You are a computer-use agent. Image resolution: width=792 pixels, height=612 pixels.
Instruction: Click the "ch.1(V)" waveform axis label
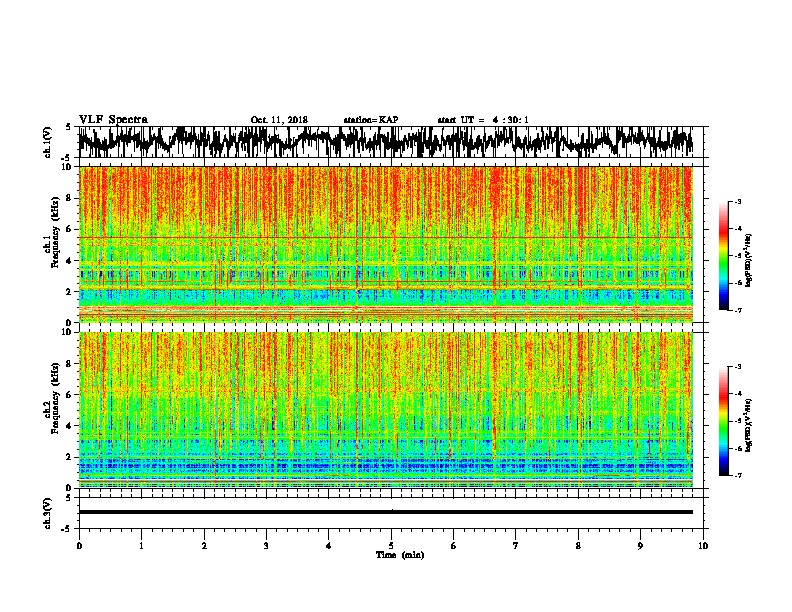(48, 141)
